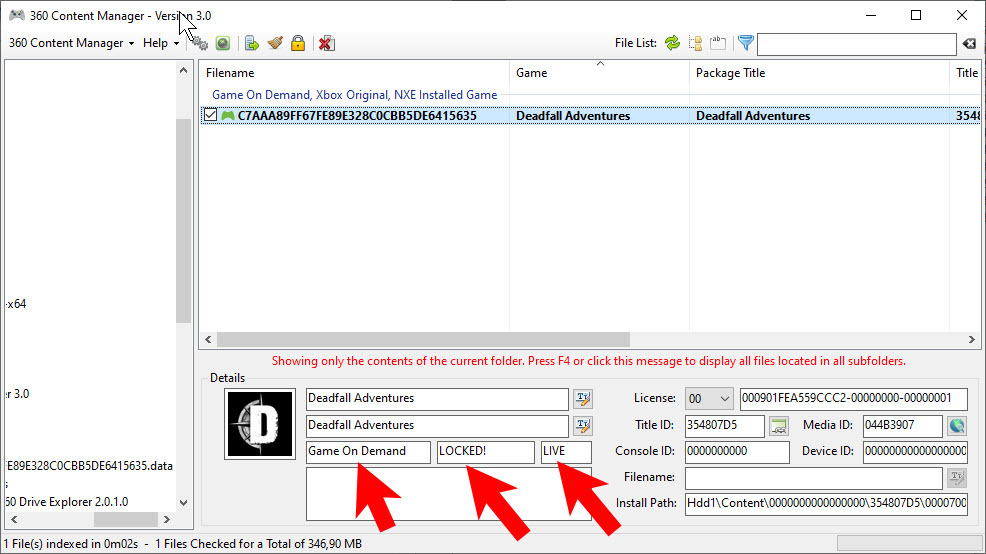Click the red X delete icon

pos(326,43)
